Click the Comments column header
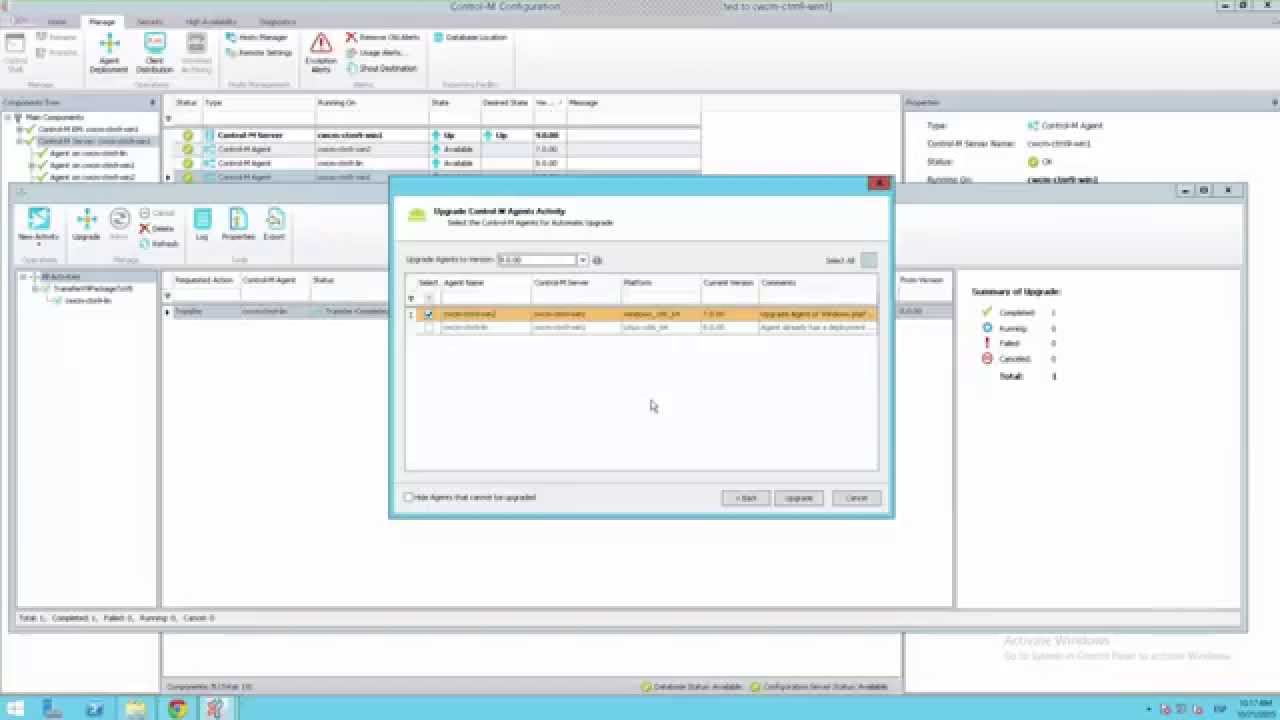Viewport: 1280px width, 720px height. point(817,283)
